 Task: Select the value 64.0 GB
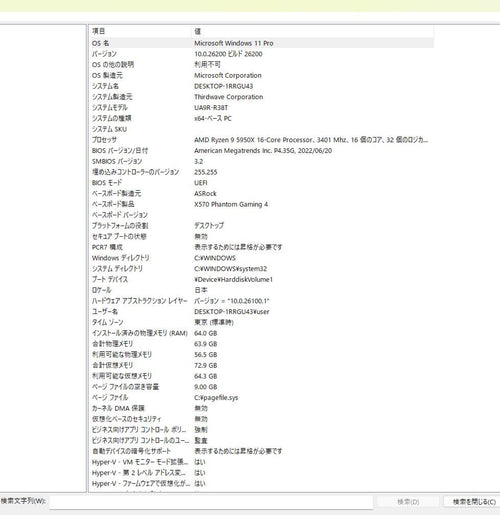click(x=206, y=333)
